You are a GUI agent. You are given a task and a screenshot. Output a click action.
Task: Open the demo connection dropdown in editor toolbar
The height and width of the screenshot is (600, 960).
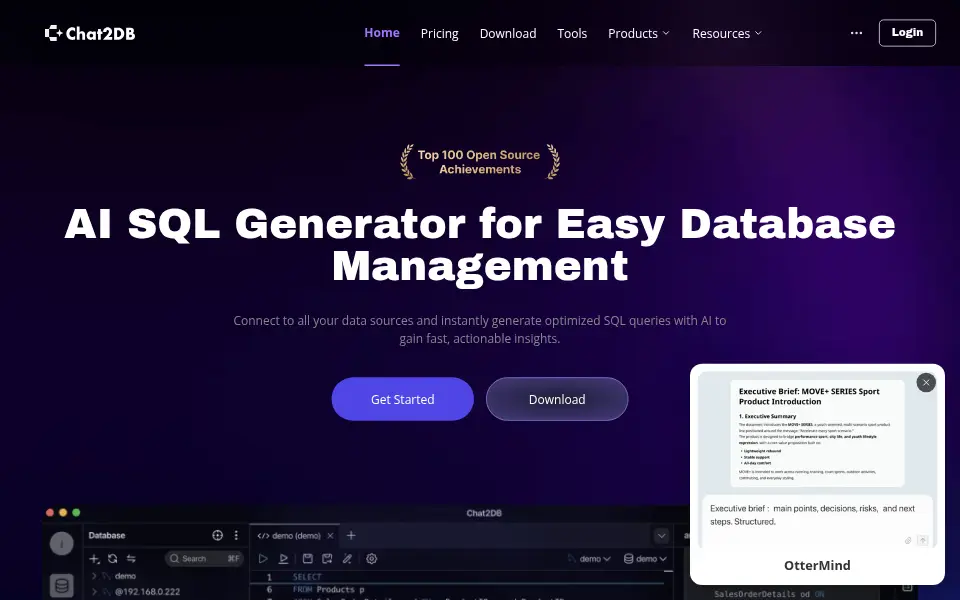click(589, 558)
